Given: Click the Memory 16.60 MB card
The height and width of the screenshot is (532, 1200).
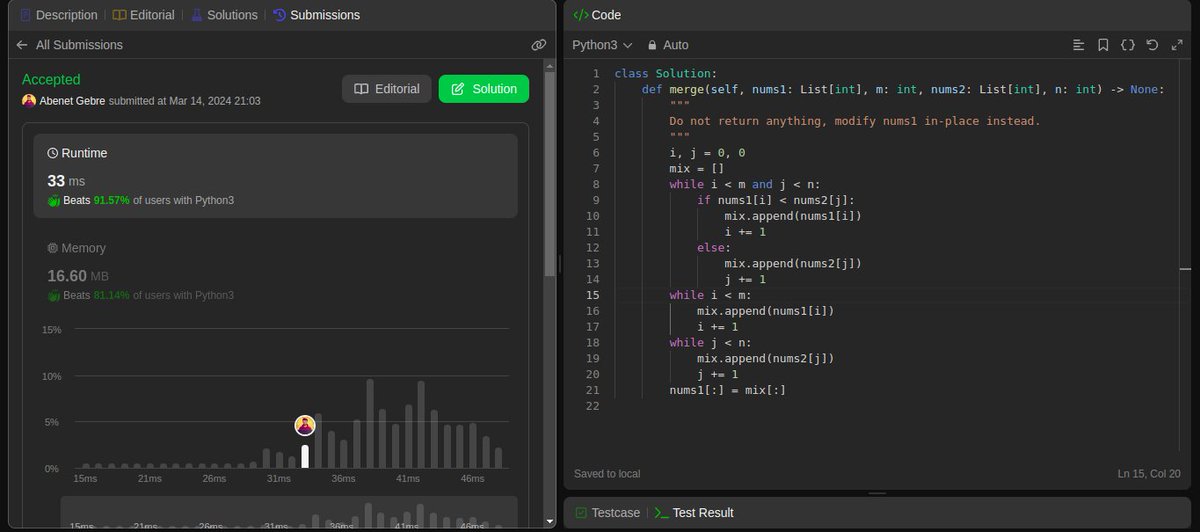Looking at the screenshot, I should (275, 271).
